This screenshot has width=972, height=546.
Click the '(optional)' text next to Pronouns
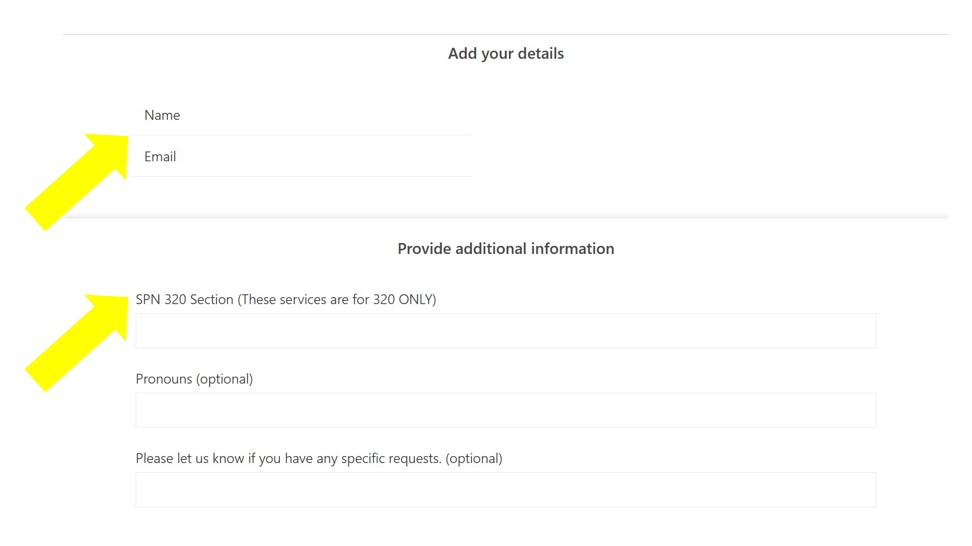coord(224,379)
